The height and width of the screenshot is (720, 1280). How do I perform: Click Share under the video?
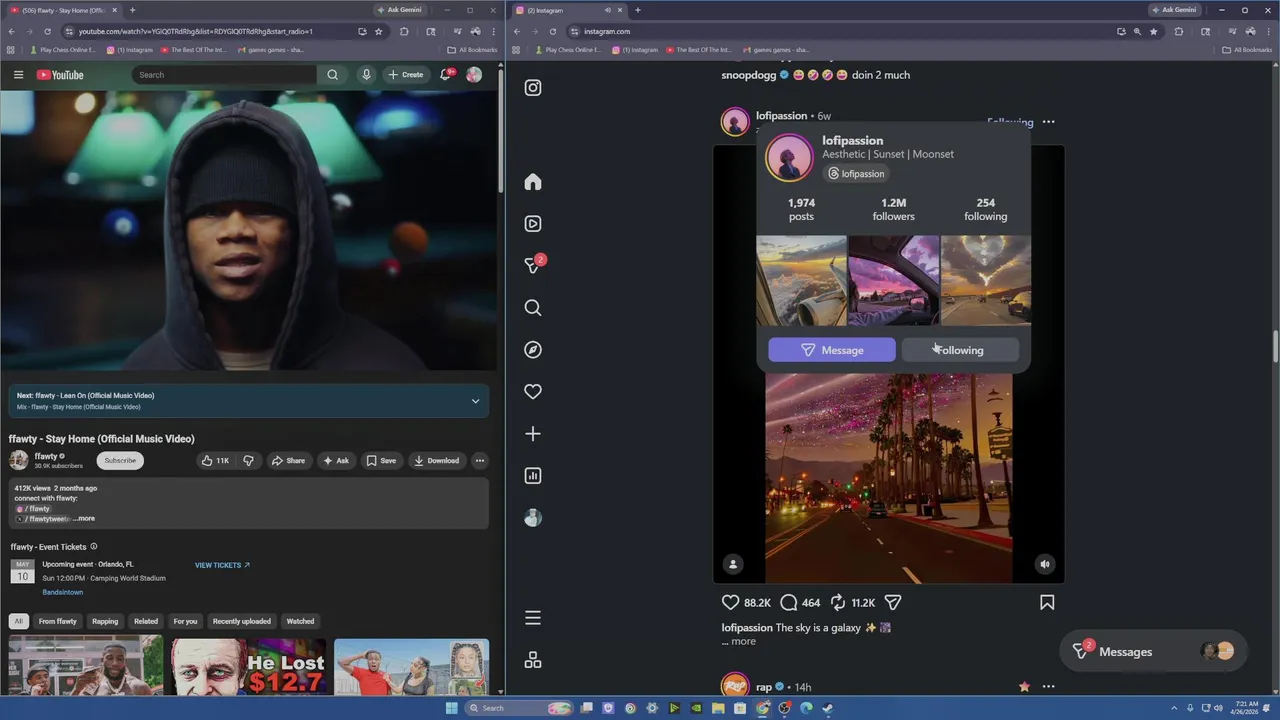tap(288, 461)
